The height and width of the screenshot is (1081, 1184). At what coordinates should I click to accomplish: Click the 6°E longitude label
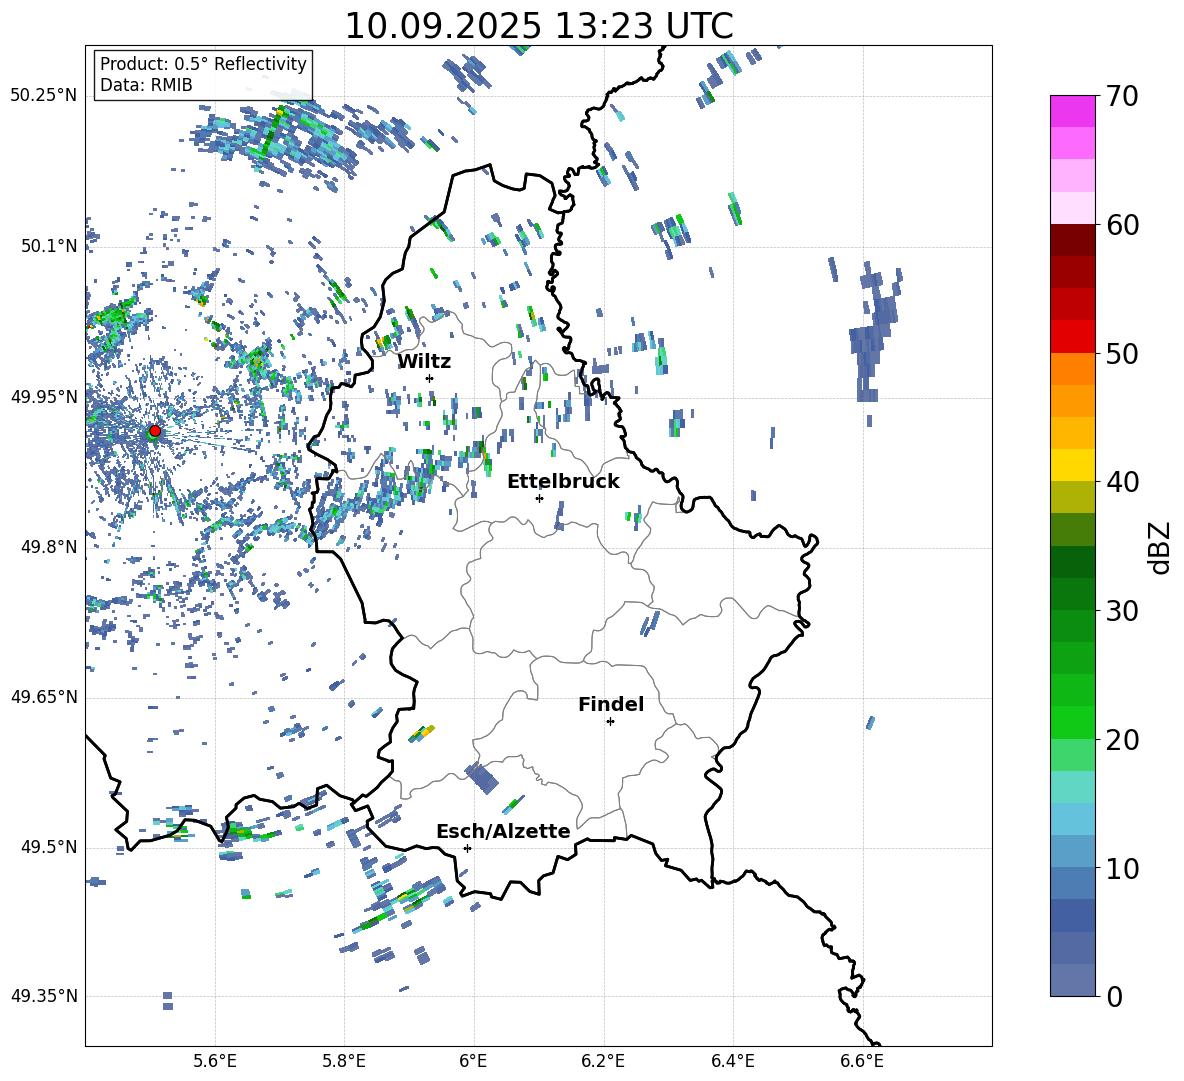(x=473, y=1061)
